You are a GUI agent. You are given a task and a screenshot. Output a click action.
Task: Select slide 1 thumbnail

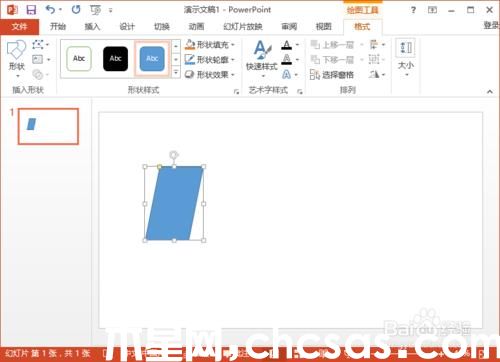(x=48, y=126)
